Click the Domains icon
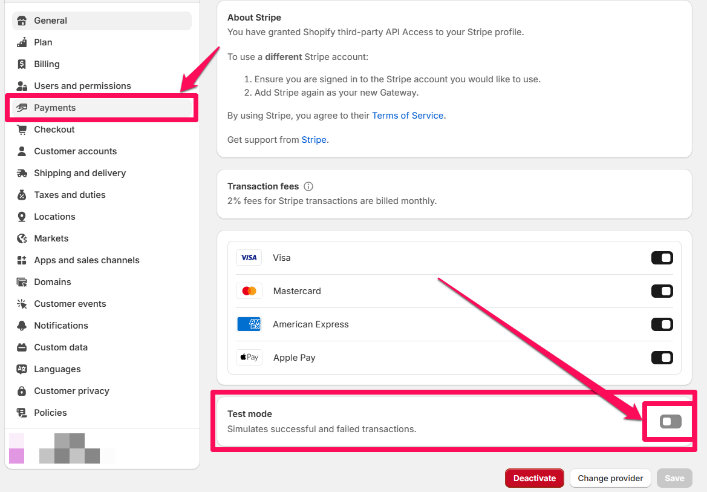 (22, 282)
